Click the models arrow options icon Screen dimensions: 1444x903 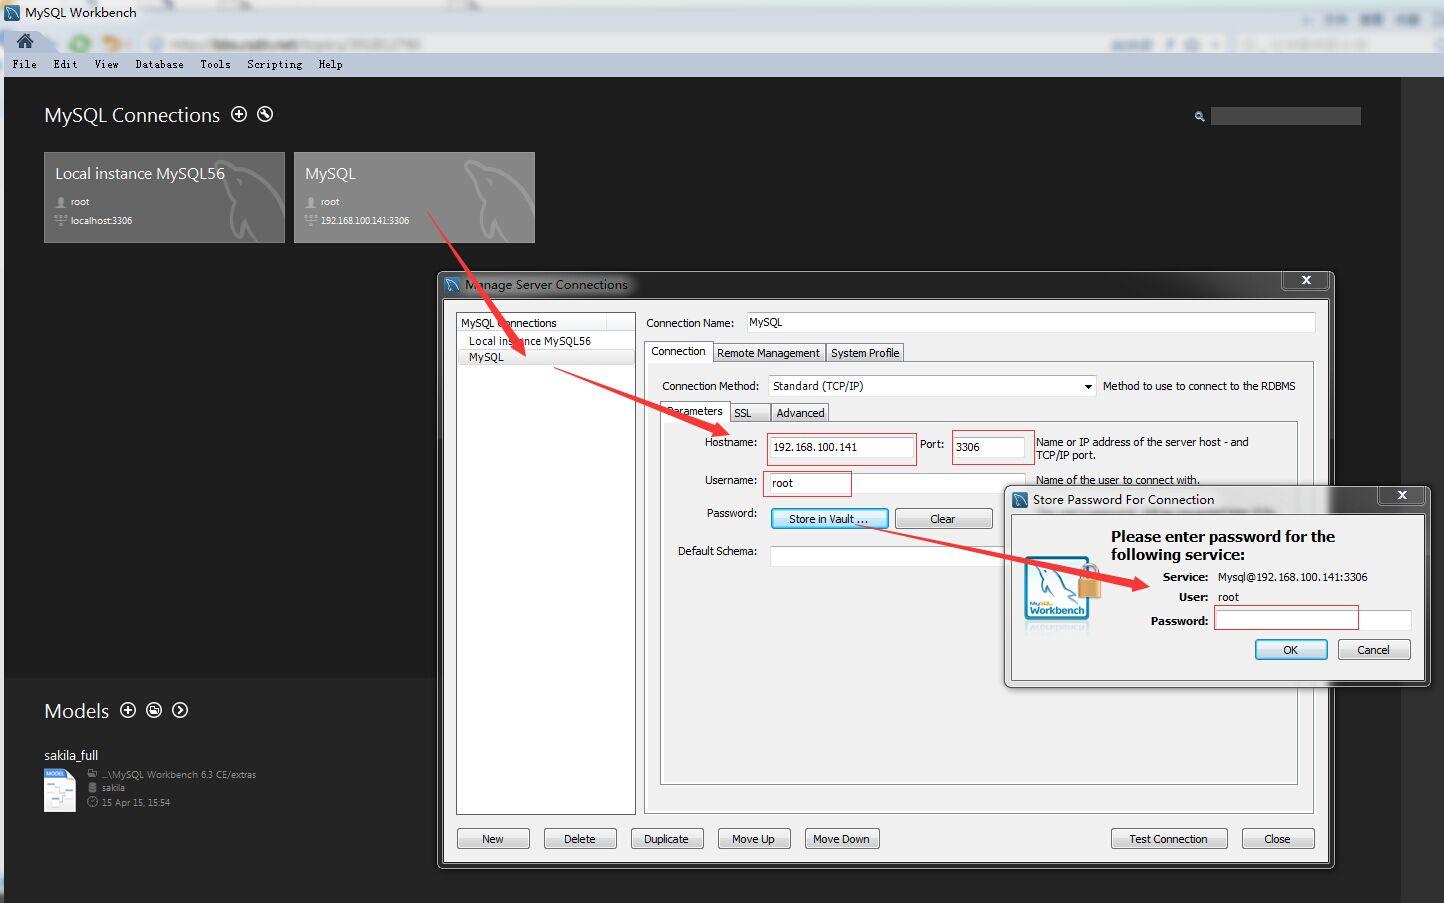click(180, 710)
